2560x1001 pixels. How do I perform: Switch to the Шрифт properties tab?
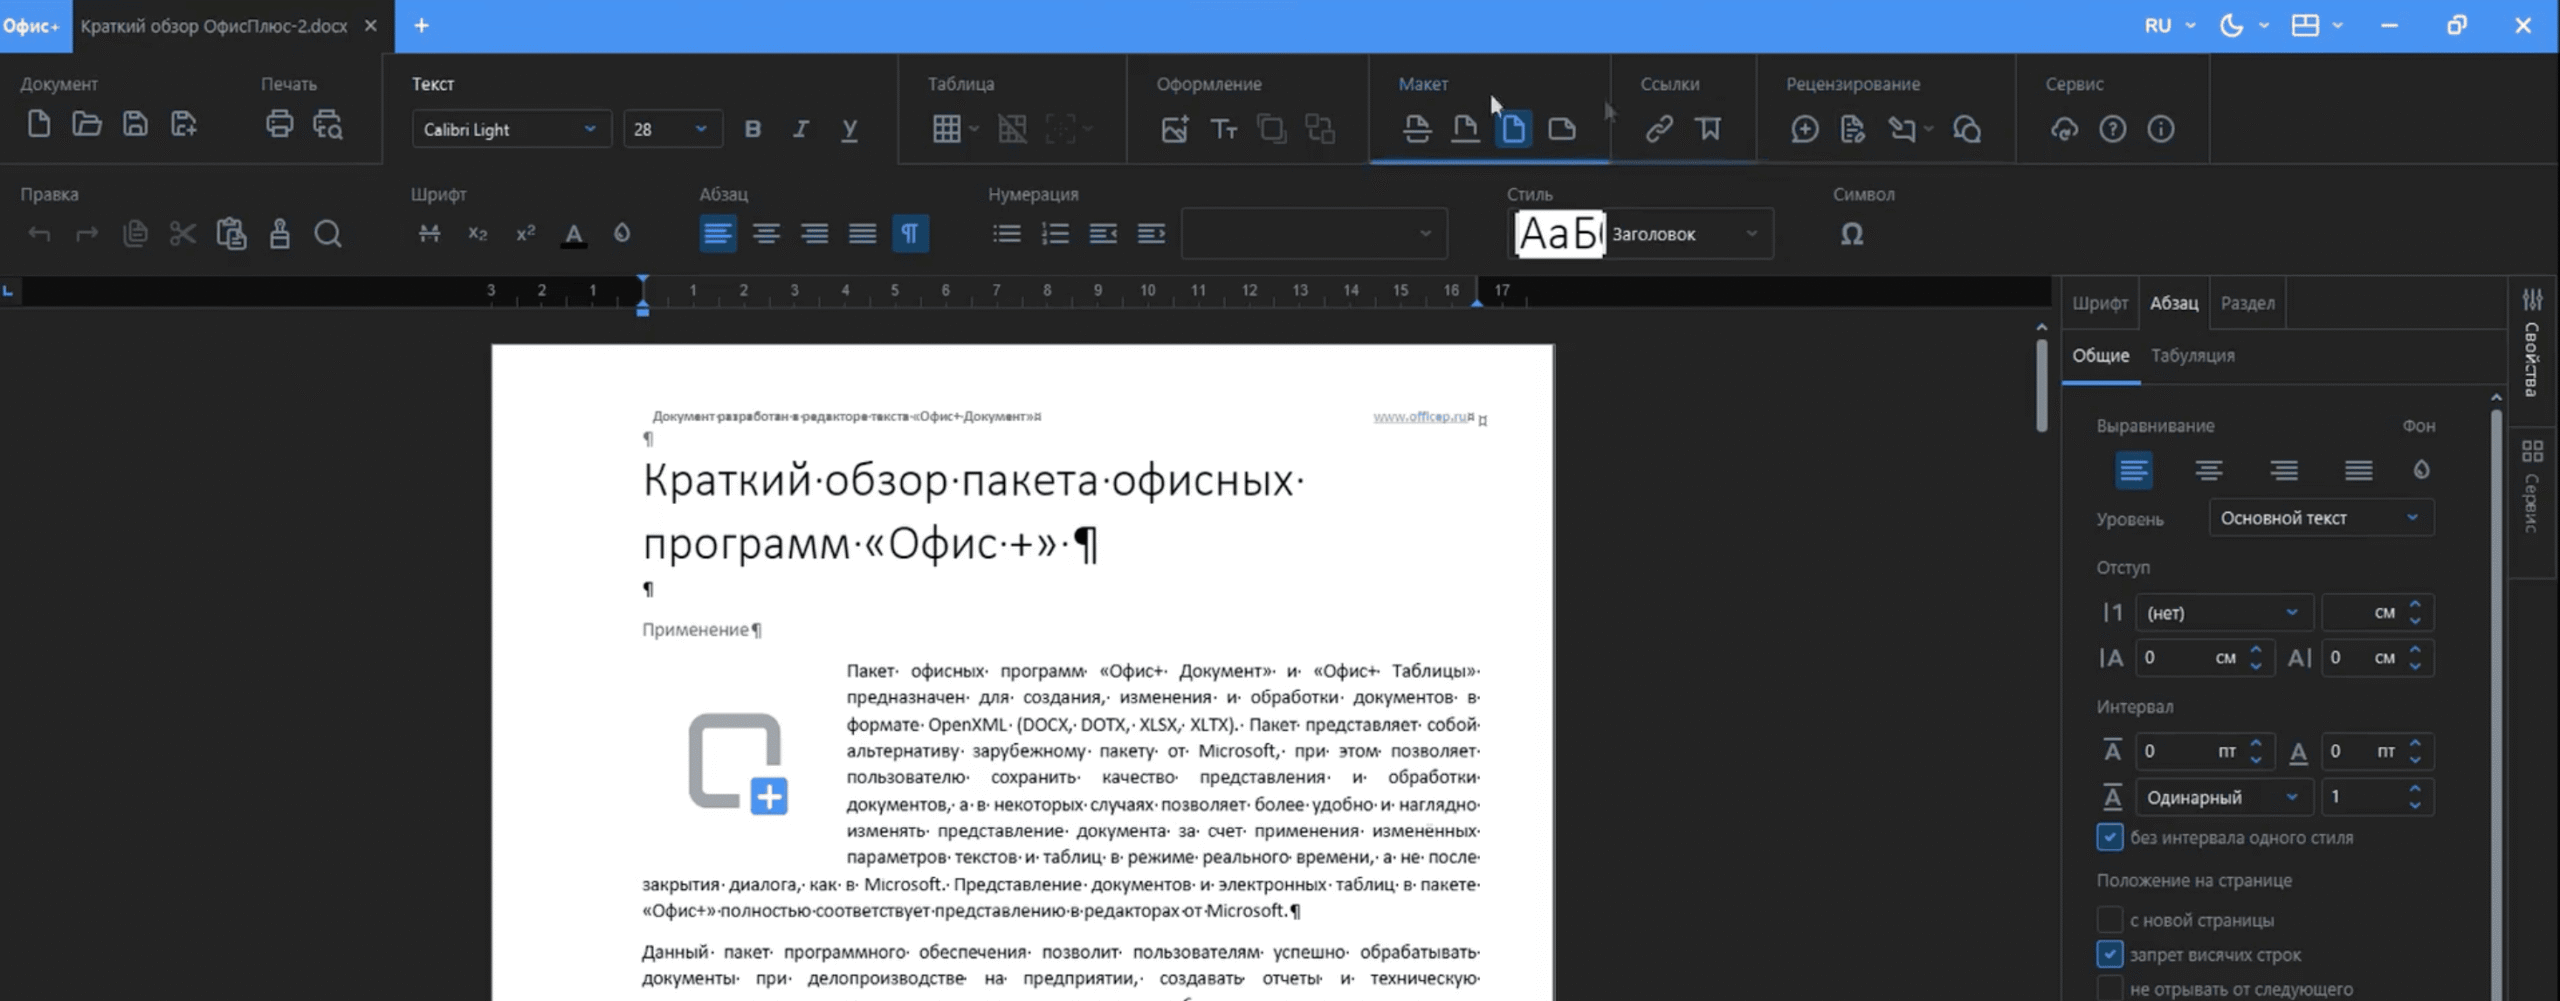(2099, 303)
